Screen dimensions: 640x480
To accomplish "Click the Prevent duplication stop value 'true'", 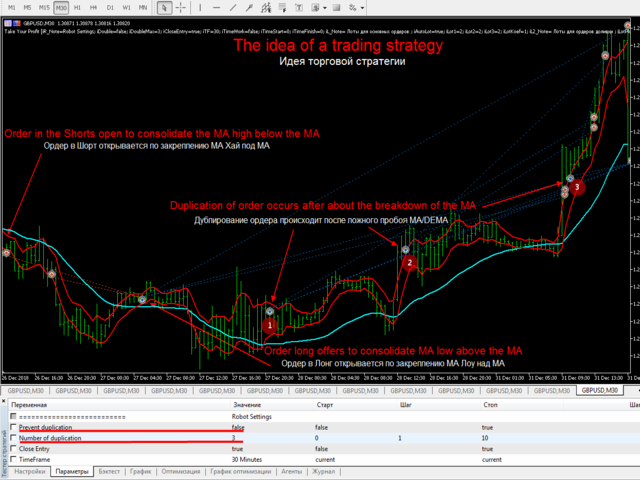I will coord(487,427).
